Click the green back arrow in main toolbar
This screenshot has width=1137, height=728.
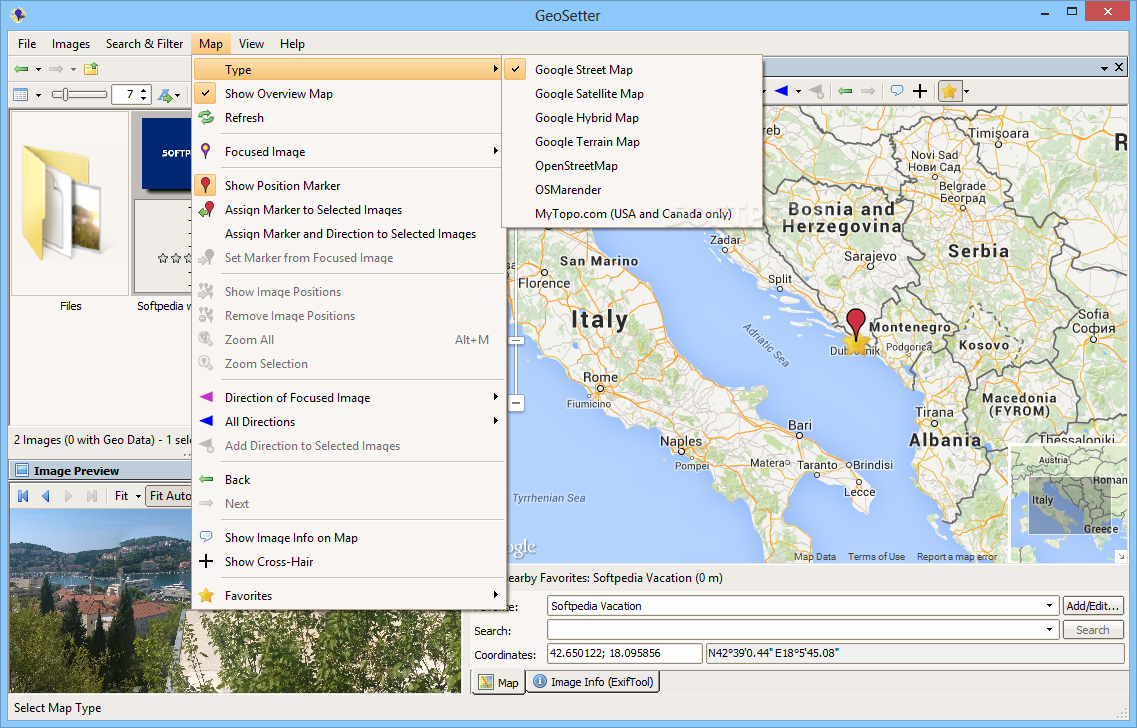pyautogui.click(x=21, y=69)
